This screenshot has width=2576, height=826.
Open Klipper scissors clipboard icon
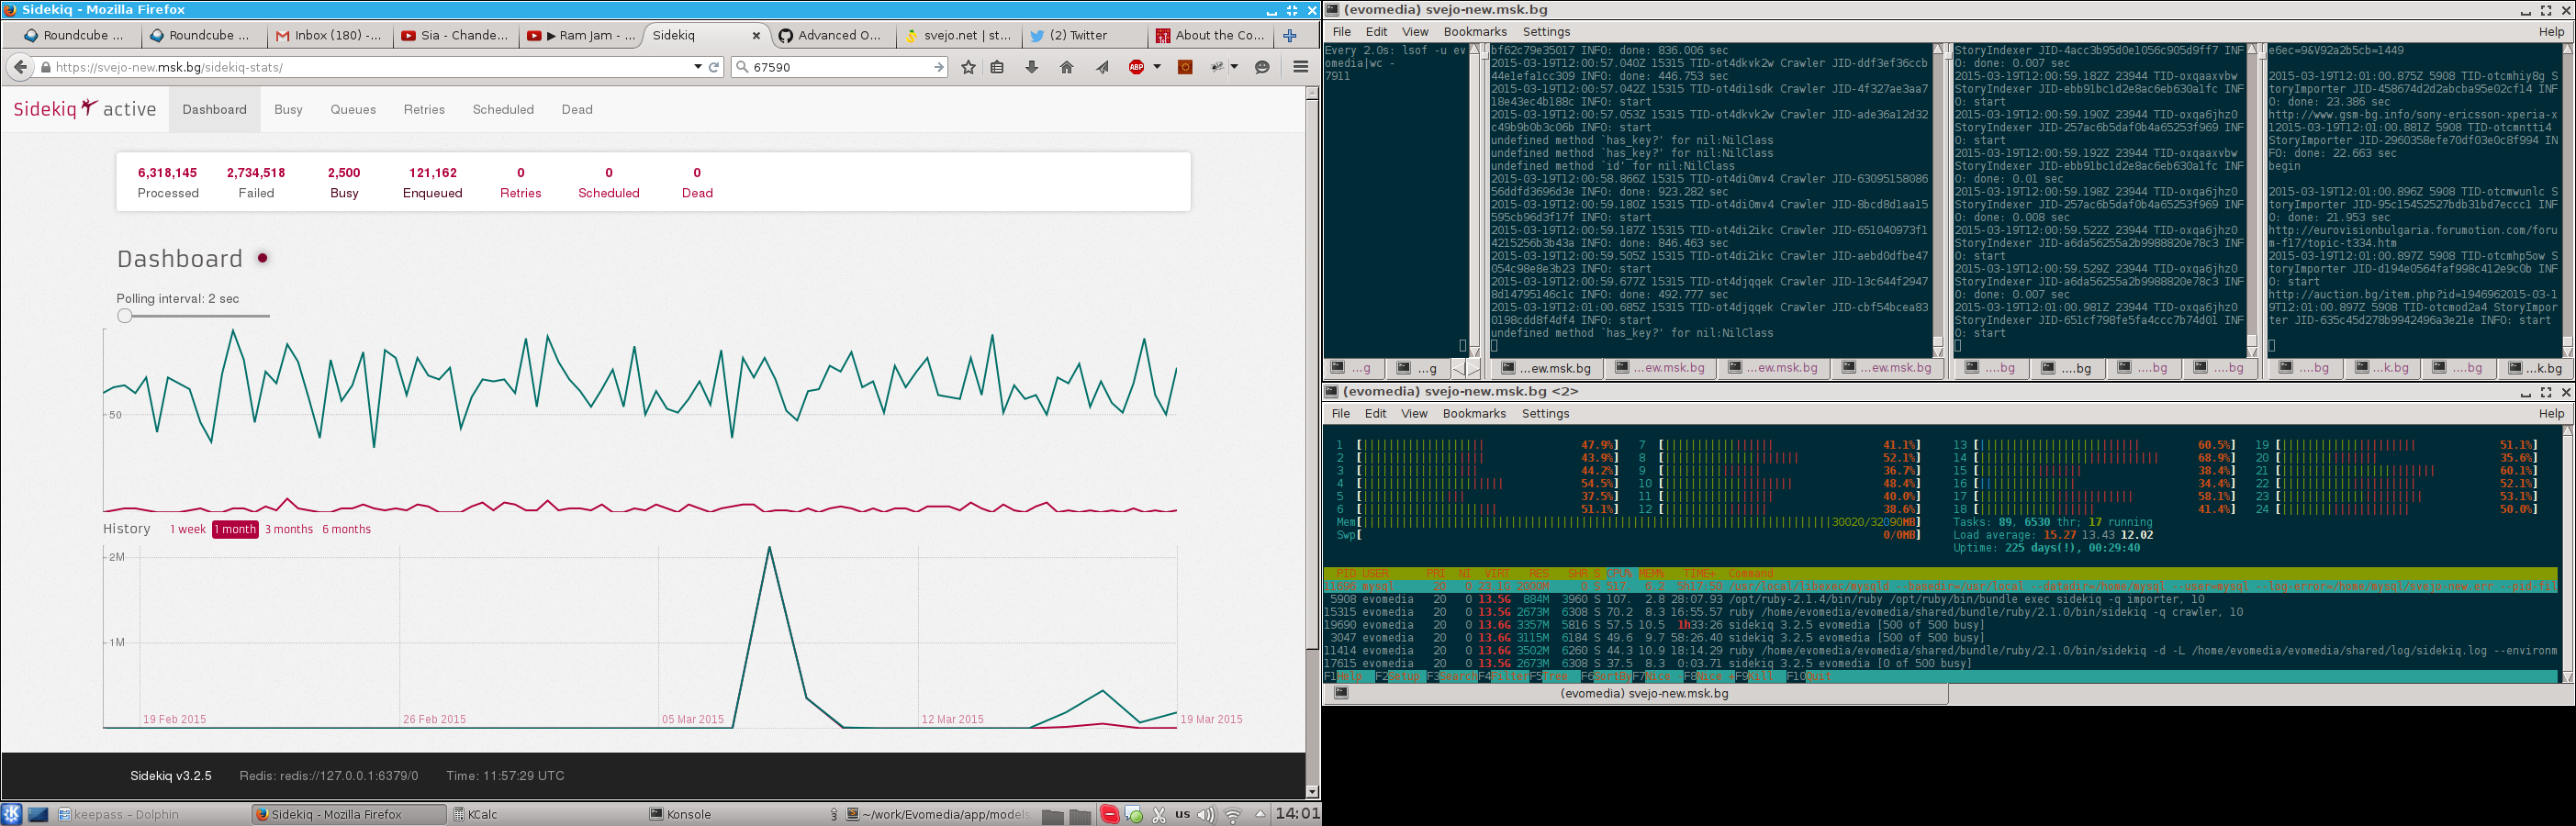tap(1159, 814)
